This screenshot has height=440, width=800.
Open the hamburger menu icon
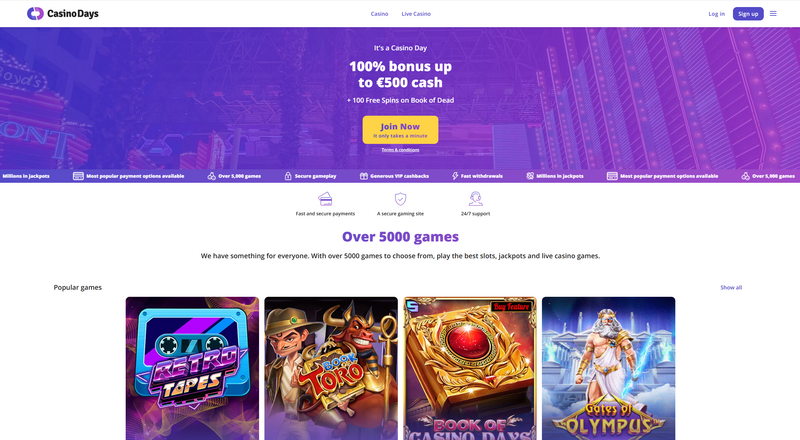[773, 14]
